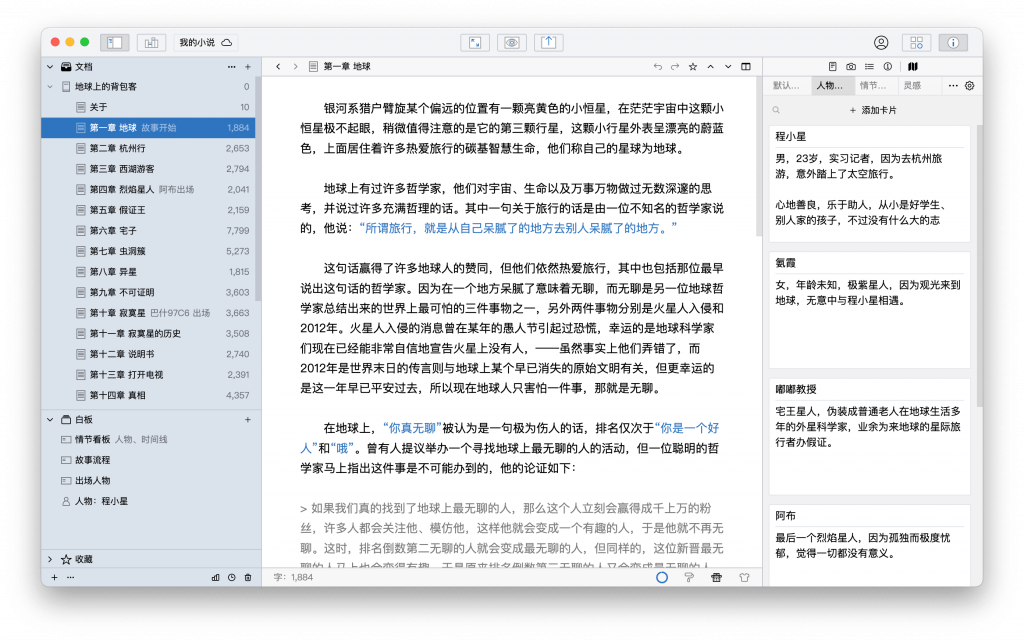Toggle the two-column editor view icon

pos(746,67)
